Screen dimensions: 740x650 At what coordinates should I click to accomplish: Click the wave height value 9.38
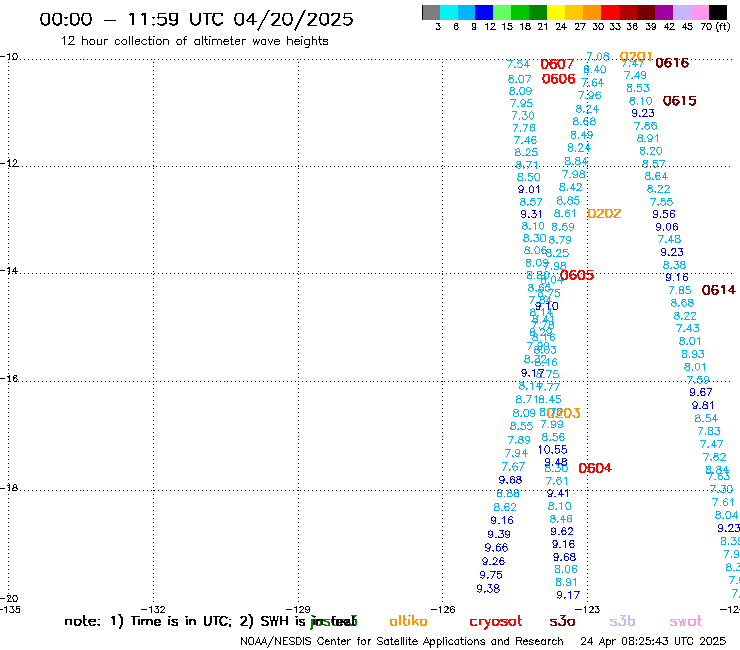coord(488,589)
